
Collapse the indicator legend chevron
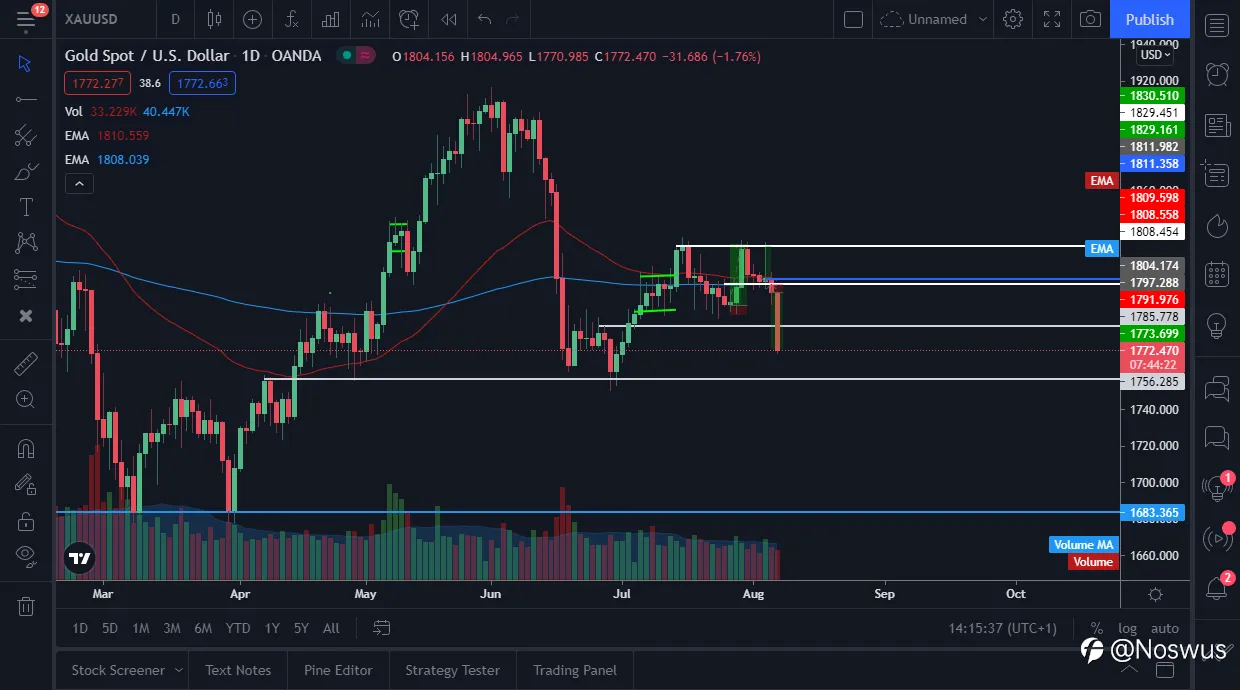tap(78, 184)
